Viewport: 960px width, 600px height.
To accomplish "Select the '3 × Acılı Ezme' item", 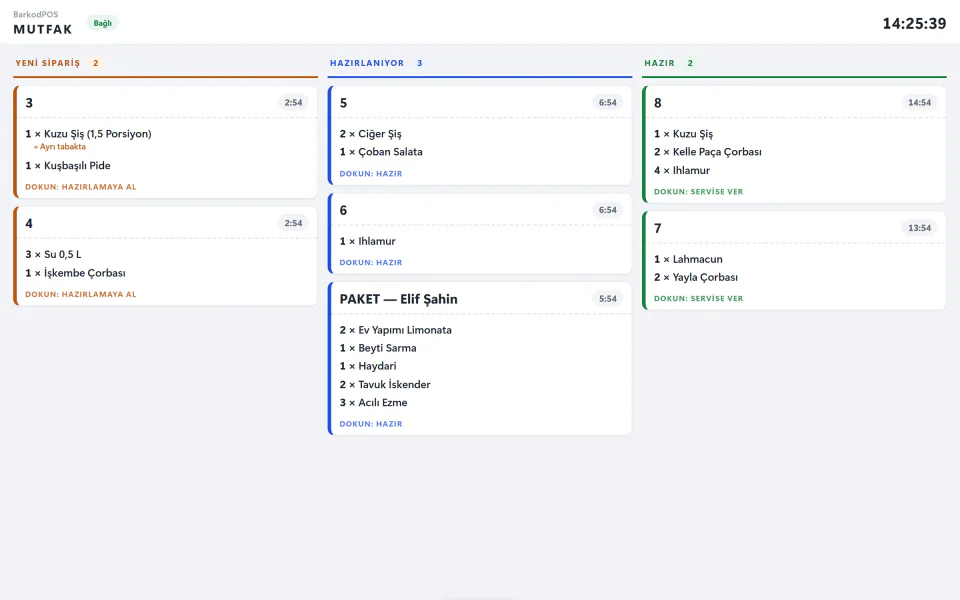I will [373, 403].
